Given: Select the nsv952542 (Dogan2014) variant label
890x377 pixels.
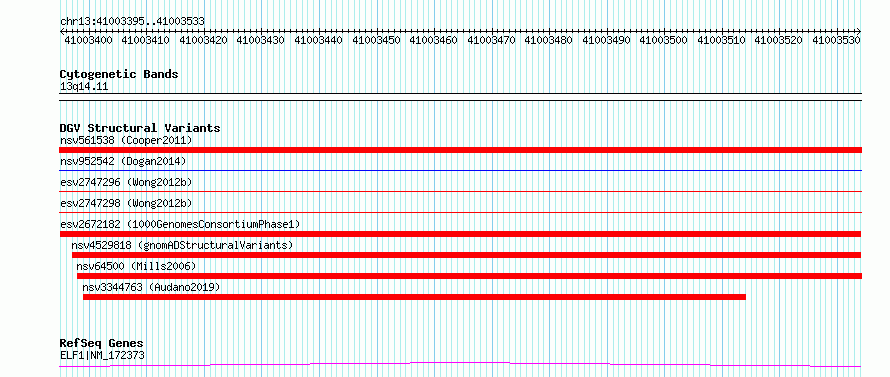Looking at the screenshot, I should 123,161.
